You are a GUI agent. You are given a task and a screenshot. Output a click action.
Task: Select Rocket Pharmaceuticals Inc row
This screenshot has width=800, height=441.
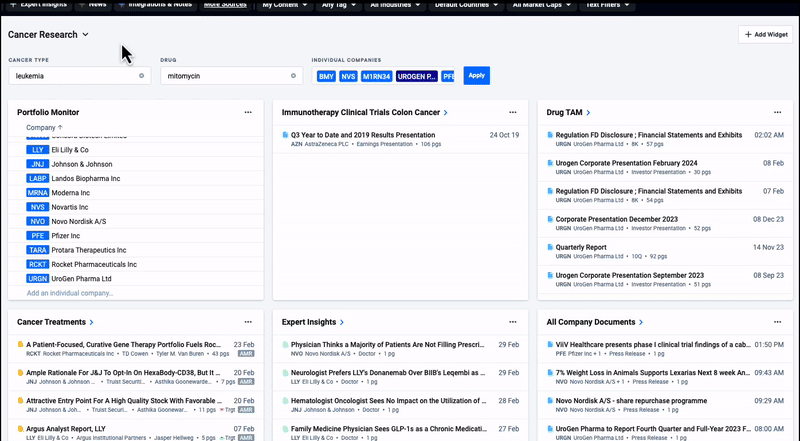tap(136, 264)
